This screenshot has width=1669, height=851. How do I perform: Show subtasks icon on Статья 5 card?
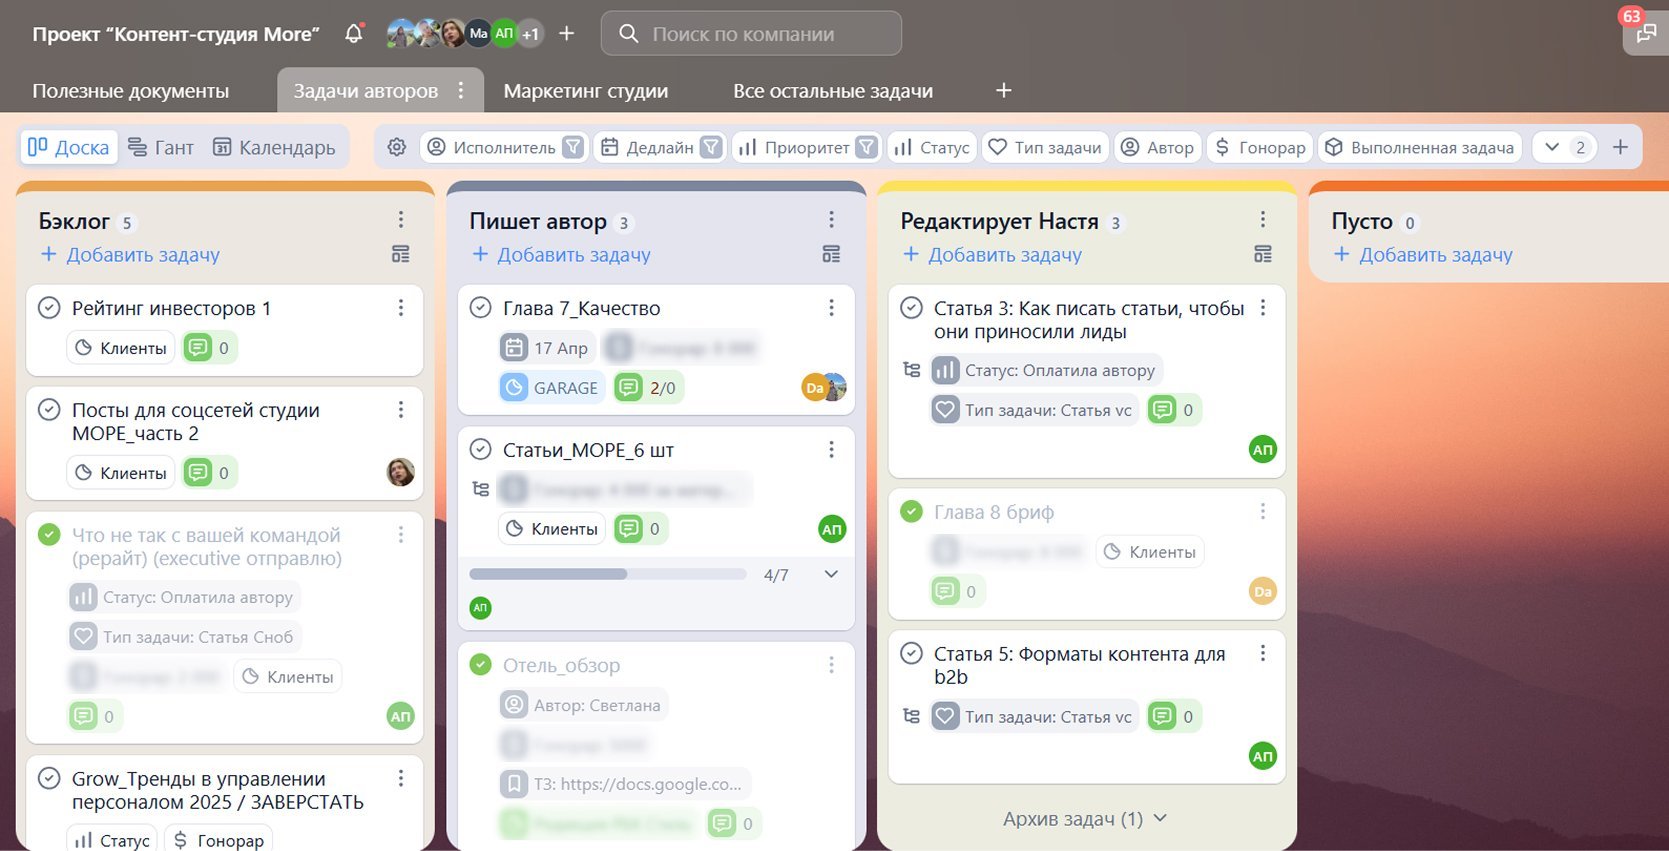pyautogui.click(x=911, y=716)
